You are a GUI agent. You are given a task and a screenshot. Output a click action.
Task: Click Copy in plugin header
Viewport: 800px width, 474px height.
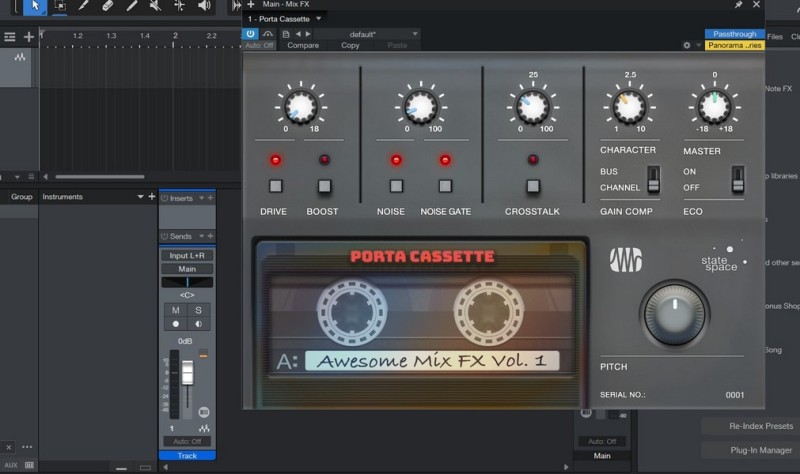[350, 45]
